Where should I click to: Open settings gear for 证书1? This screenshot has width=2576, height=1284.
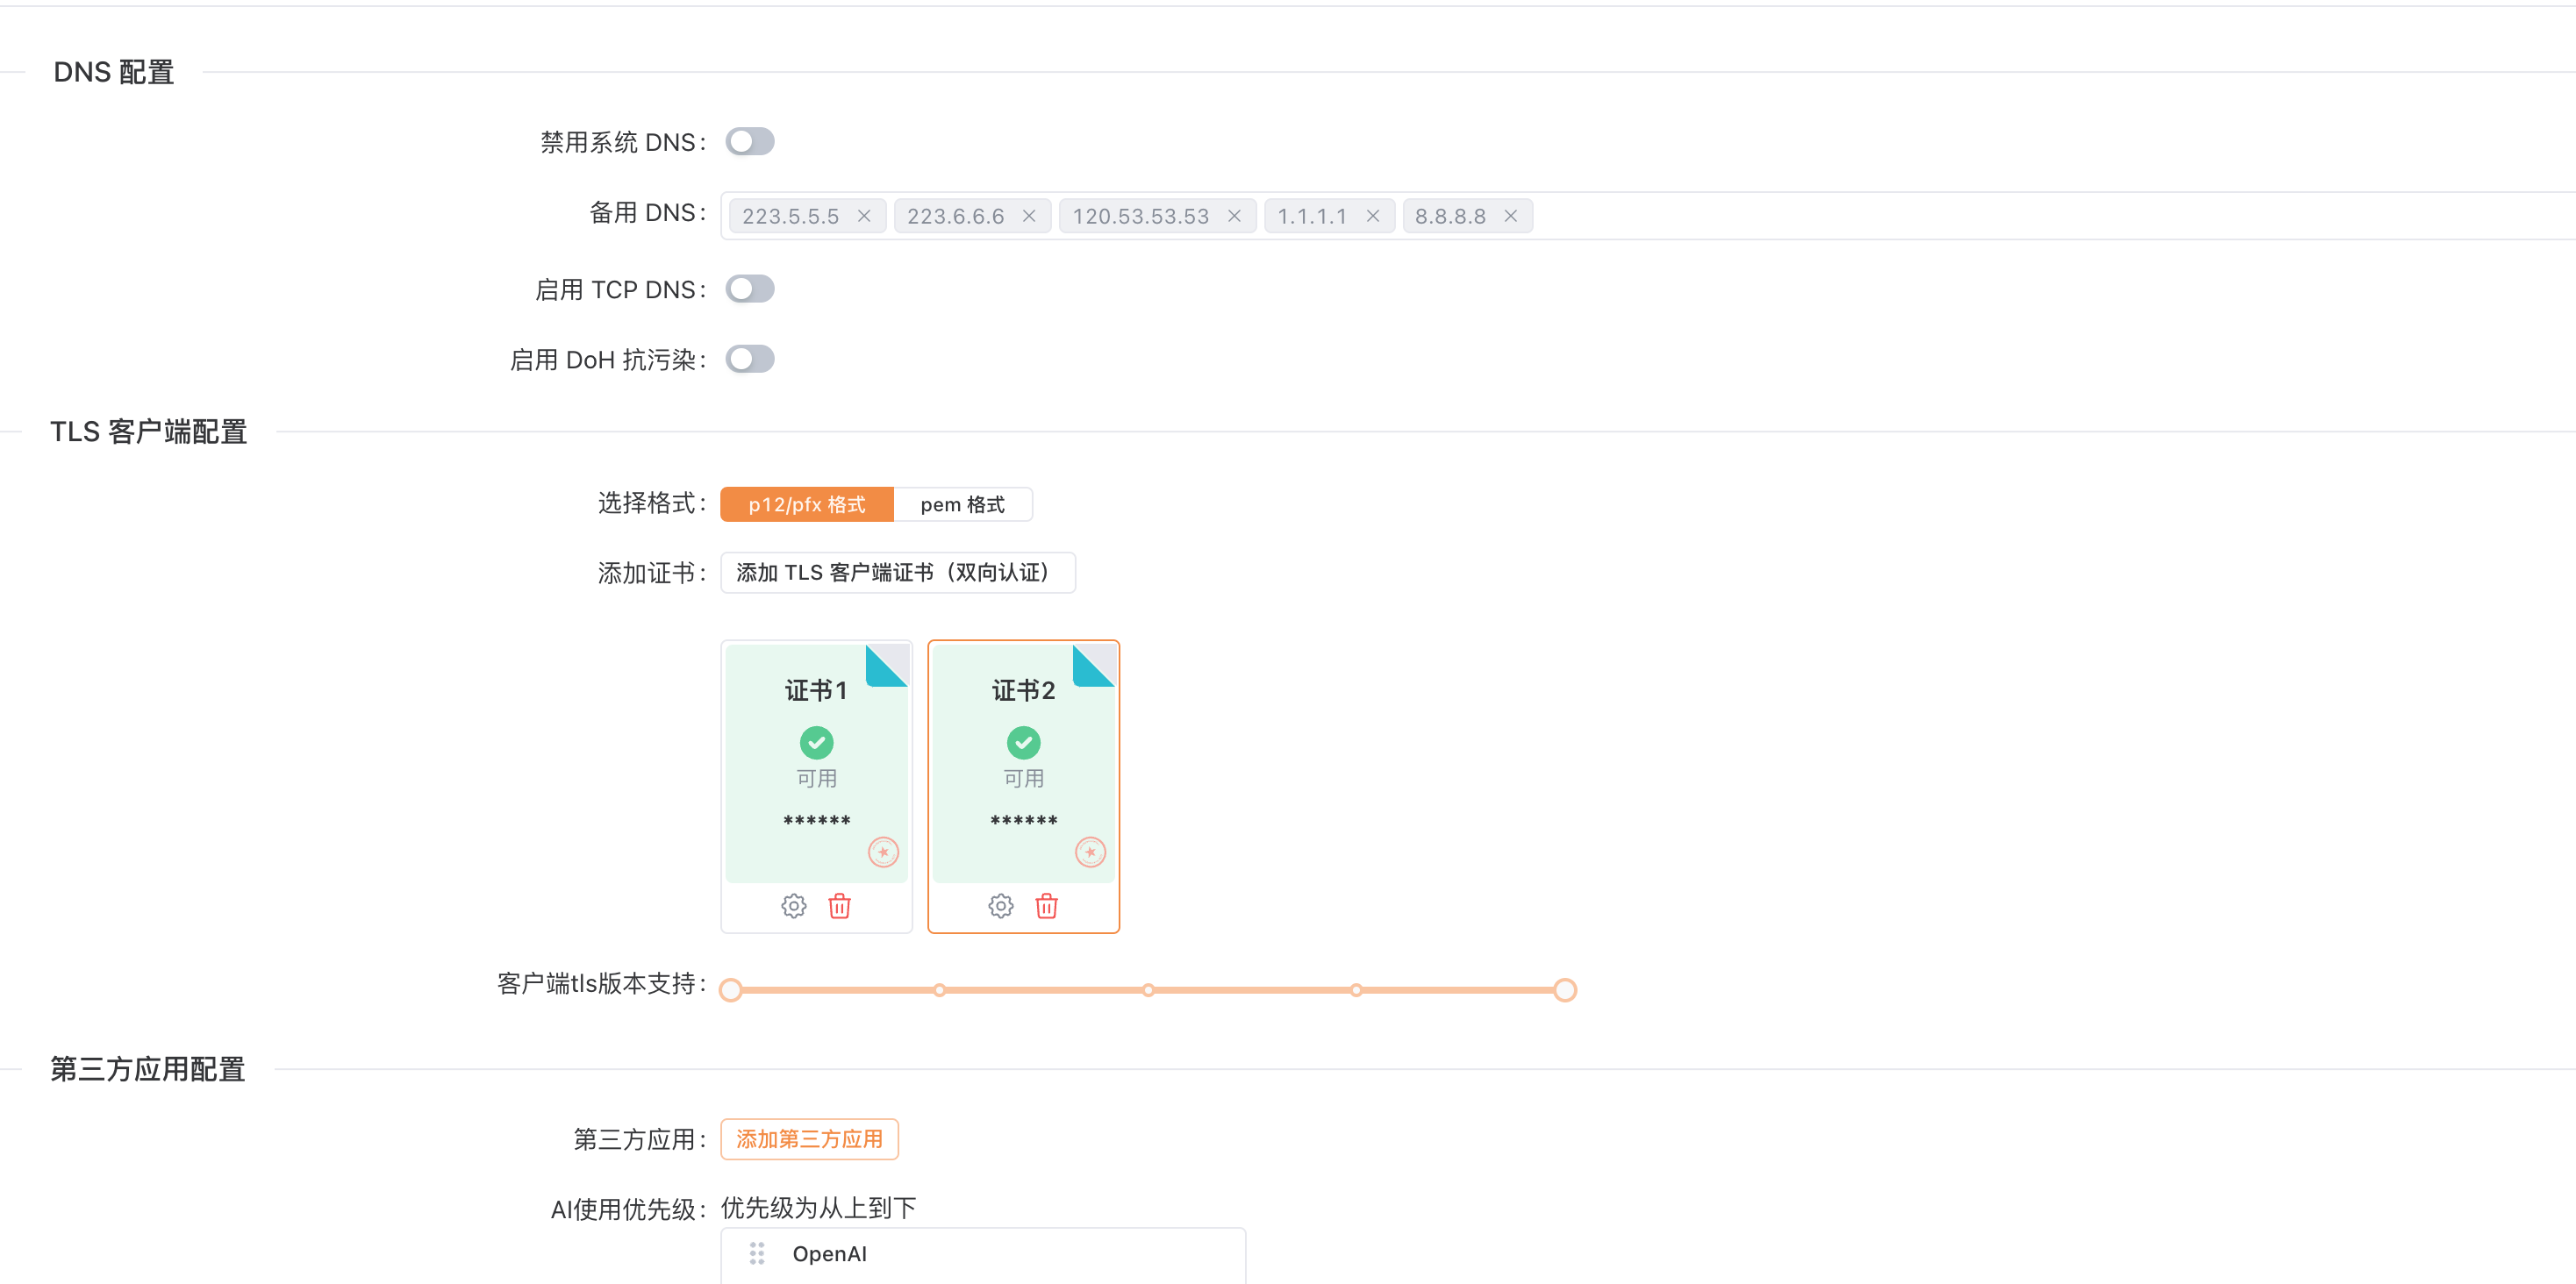pyautogui.click(x=793, y=906)
